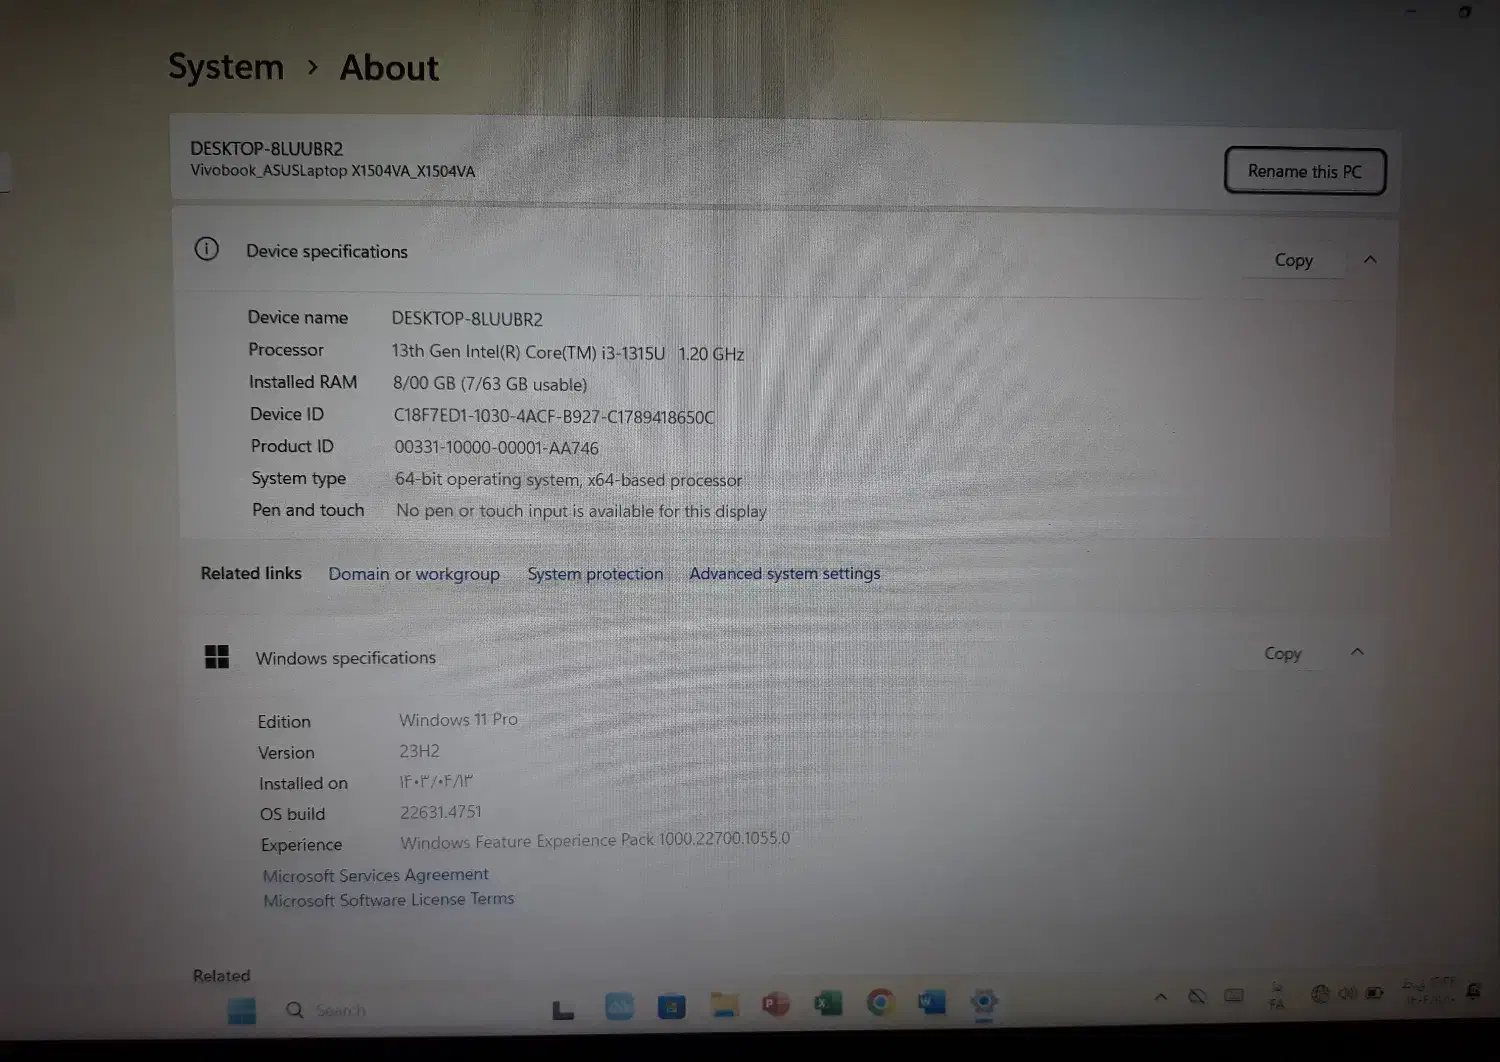Click the battery tray icon
The width and height of the screenshot is (1500, 1062).
point(1375,993)
